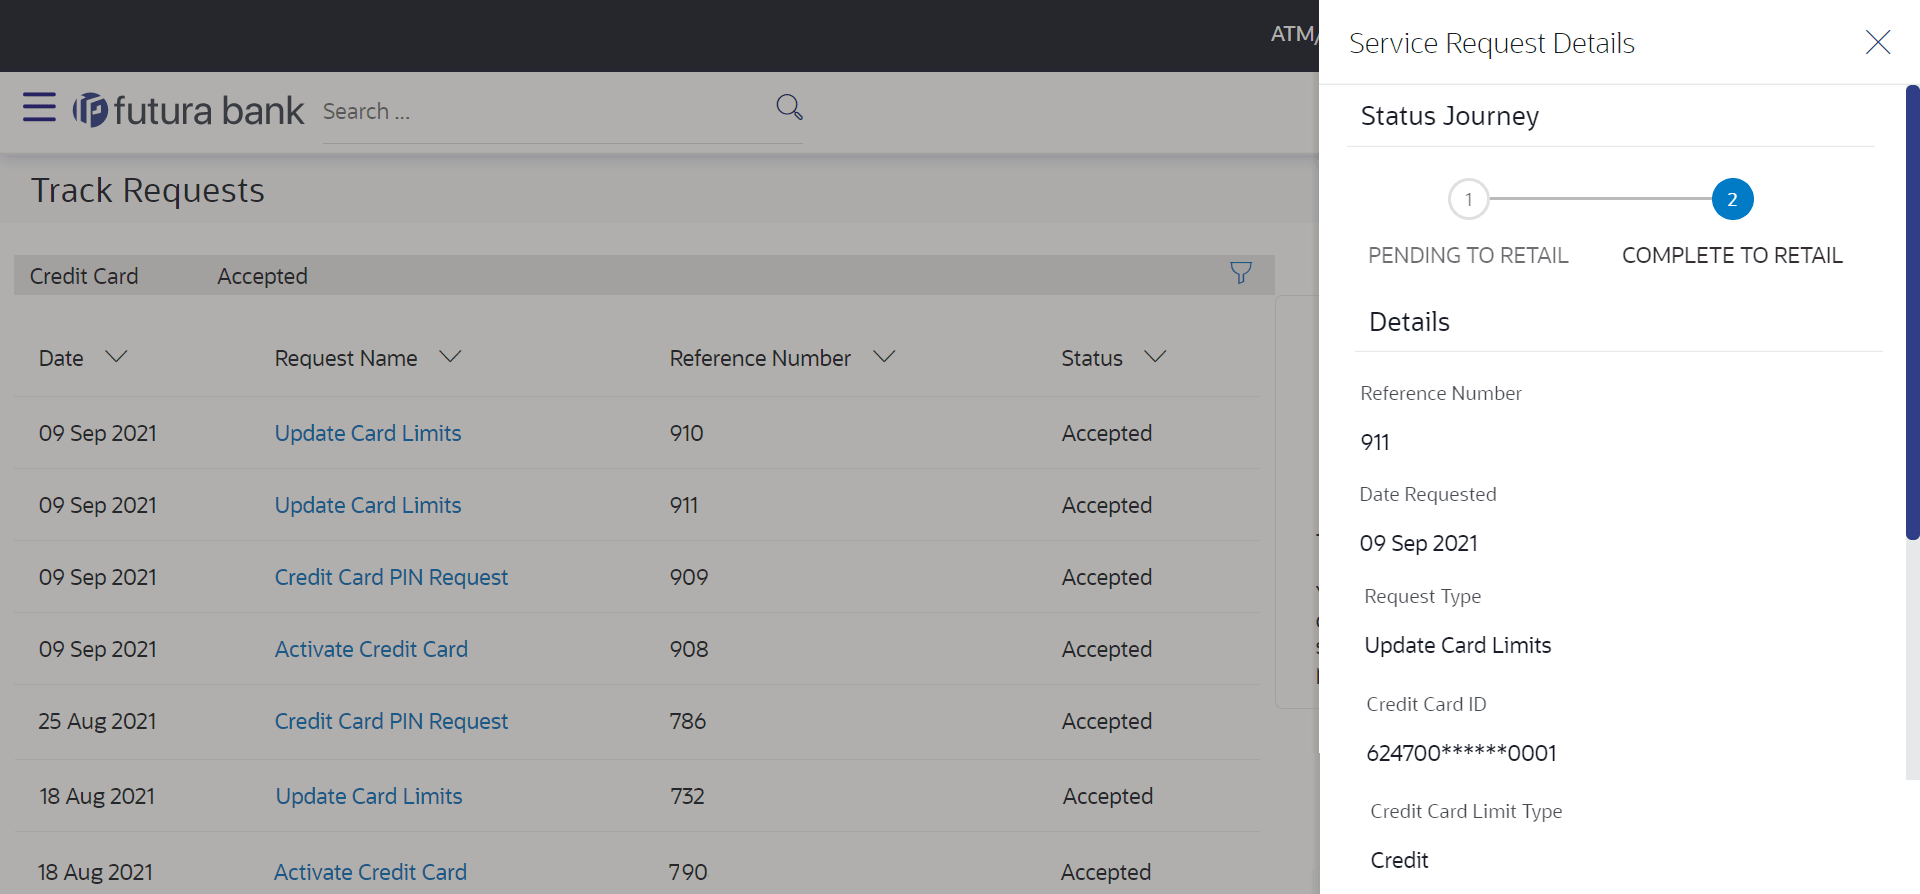Image resolution: width=1920 pixels, height=894 pixels.
Task: Sort by Date column chevron
Action: click(x=116, y=357)
